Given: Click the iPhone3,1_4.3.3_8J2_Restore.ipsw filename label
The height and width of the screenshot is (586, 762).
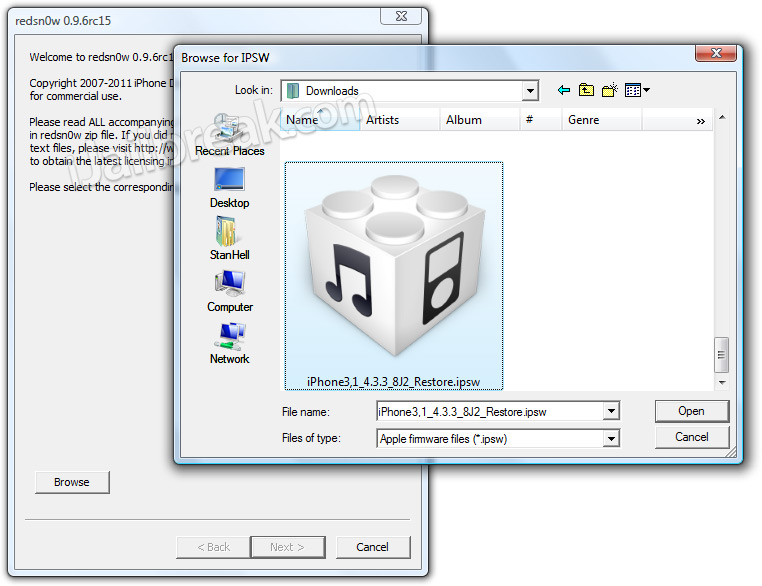Looking at the screenshot, I should [394, 382].
